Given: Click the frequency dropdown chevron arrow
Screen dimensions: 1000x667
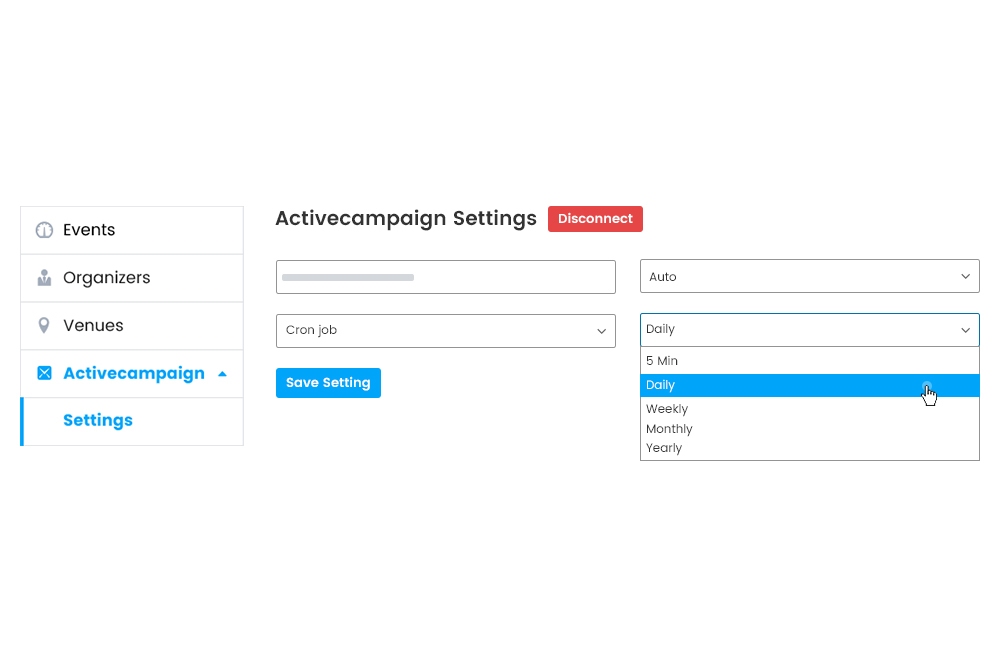Looking at the screenshot, I should pyautogui.click(x=965, y=330).
